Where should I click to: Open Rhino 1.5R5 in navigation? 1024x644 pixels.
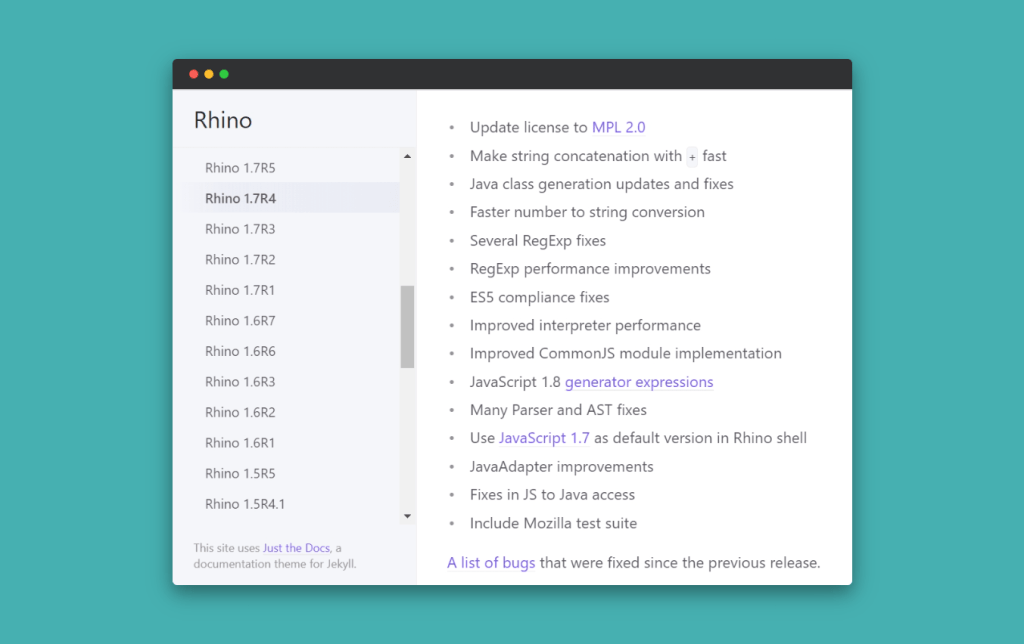click(x=240, y=473)
